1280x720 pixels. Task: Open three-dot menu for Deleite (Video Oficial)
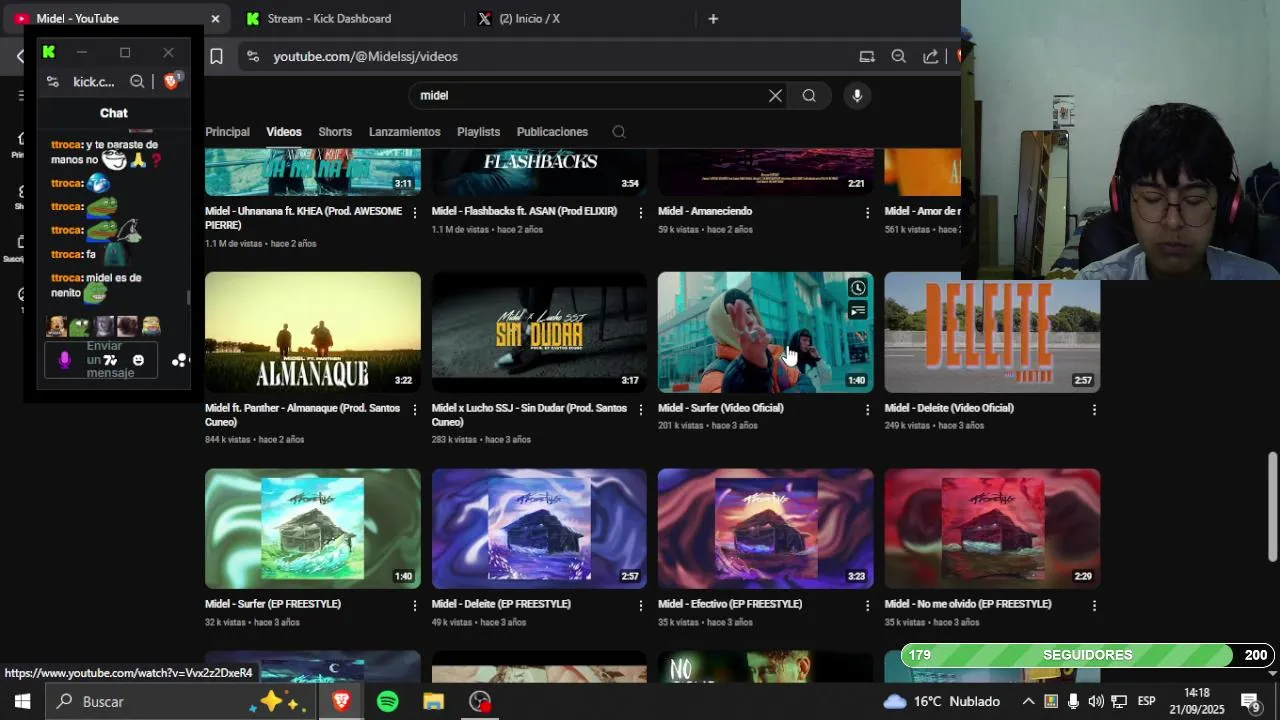tap(1094, 410)
